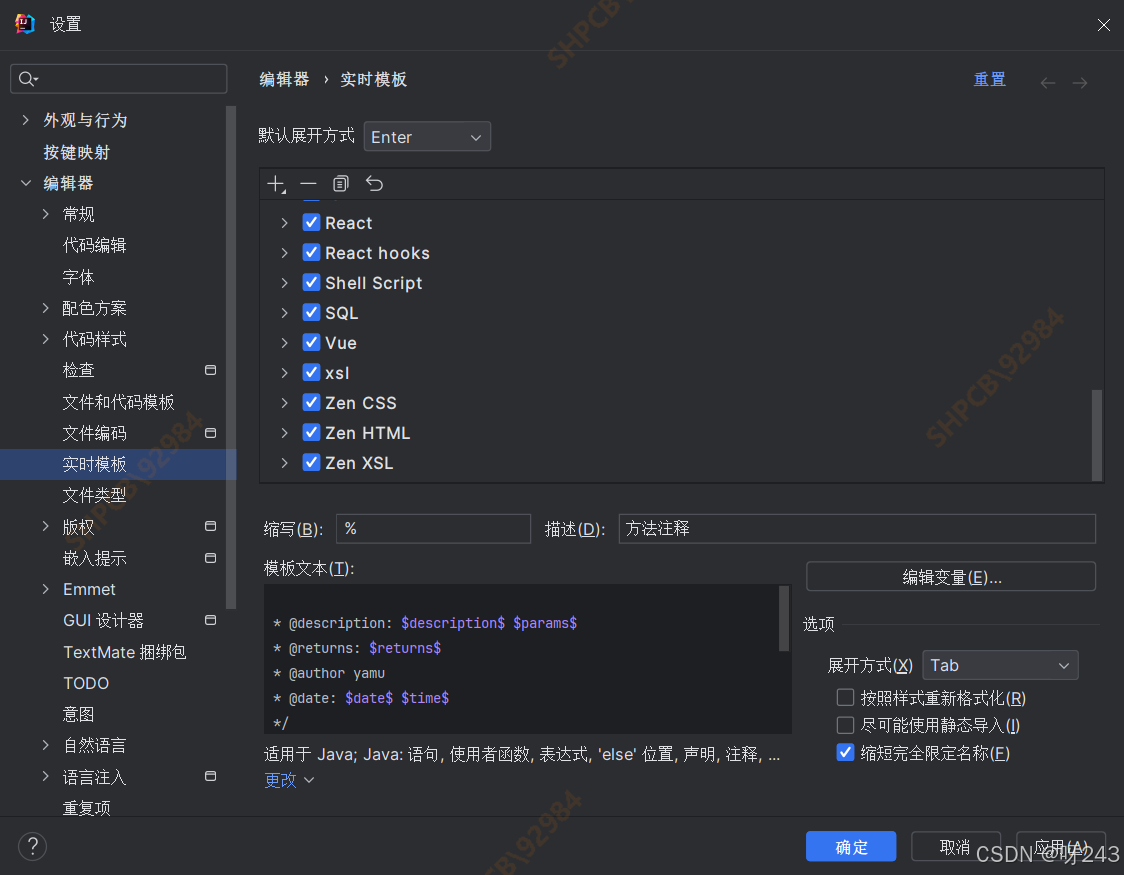
Task: Open the 默认展开方式 Enter dropdown
Action: tap(427, 136)
